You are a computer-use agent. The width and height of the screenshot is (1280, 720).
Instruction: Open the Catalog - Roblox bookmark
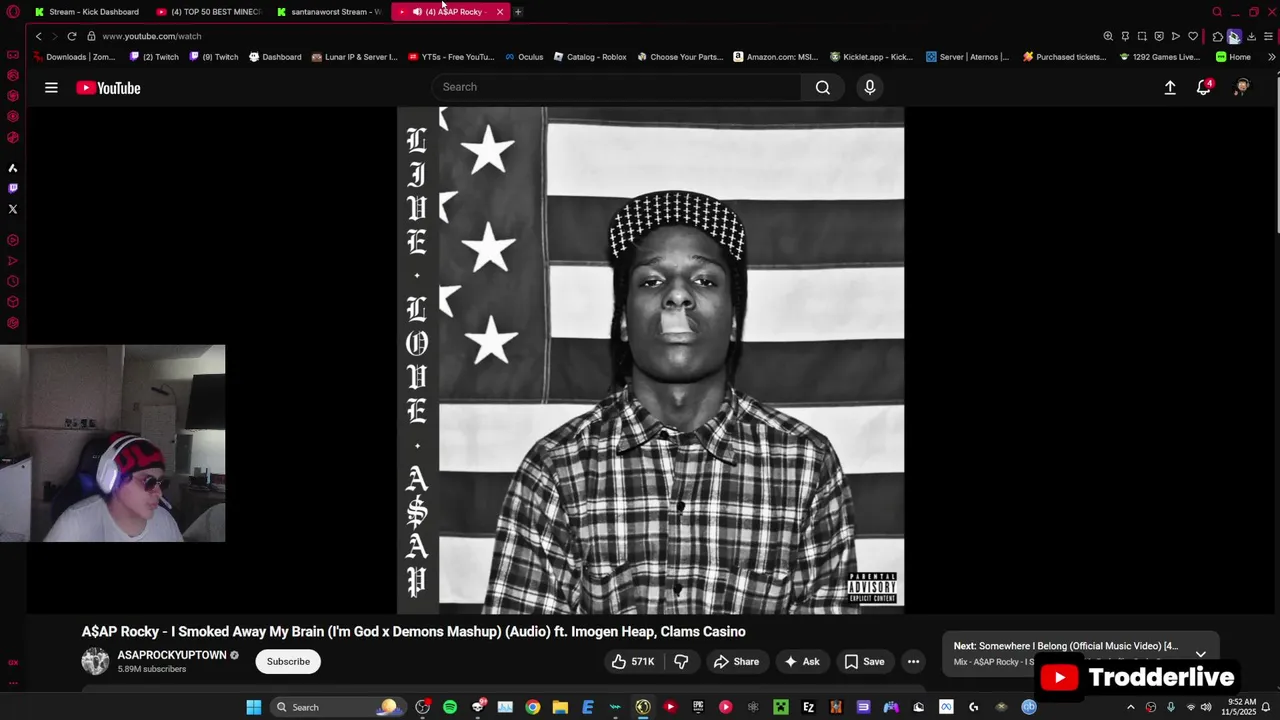[590, 57]
